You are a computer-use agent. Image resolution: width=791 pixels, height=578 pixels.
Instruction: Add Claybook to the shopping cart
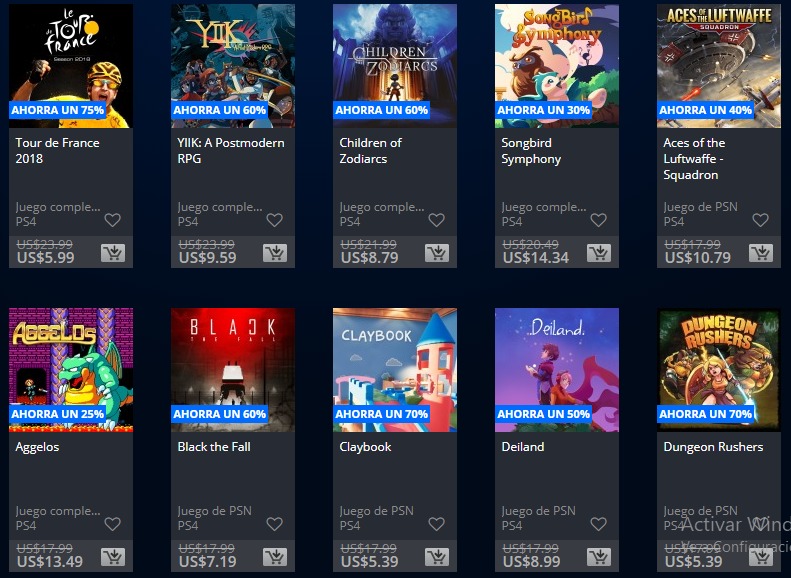point(437,557)
